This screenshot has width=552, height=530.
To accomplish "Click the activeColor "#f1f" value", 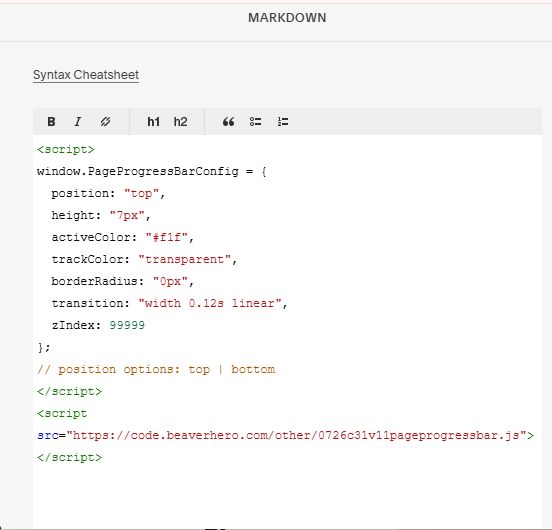I will [167, 238].
